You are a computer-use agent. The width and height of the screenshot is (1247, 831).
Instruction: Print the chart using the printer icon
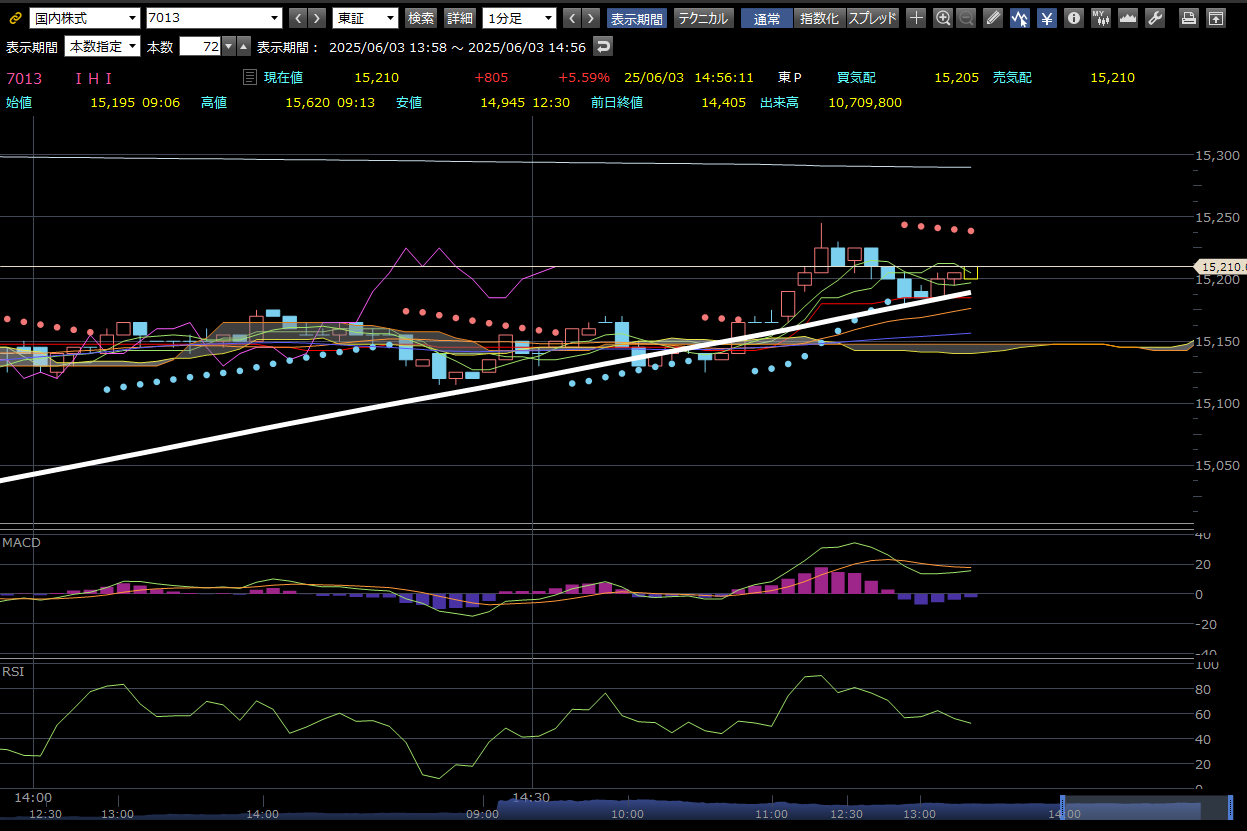[x=1188, y=18]
